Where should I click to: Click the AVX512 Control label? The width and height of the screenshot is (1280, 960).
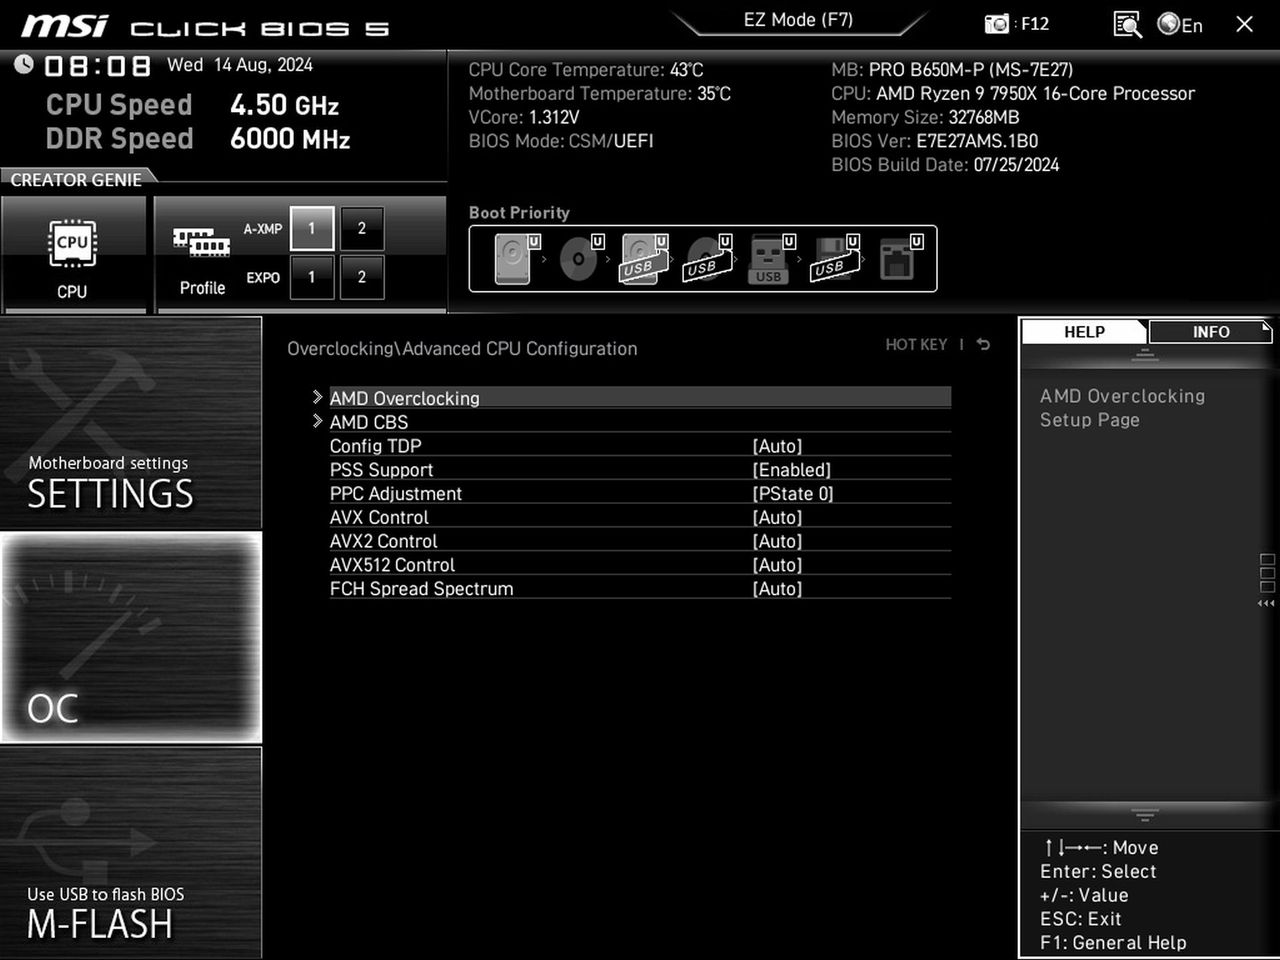(x=392, y=566)
